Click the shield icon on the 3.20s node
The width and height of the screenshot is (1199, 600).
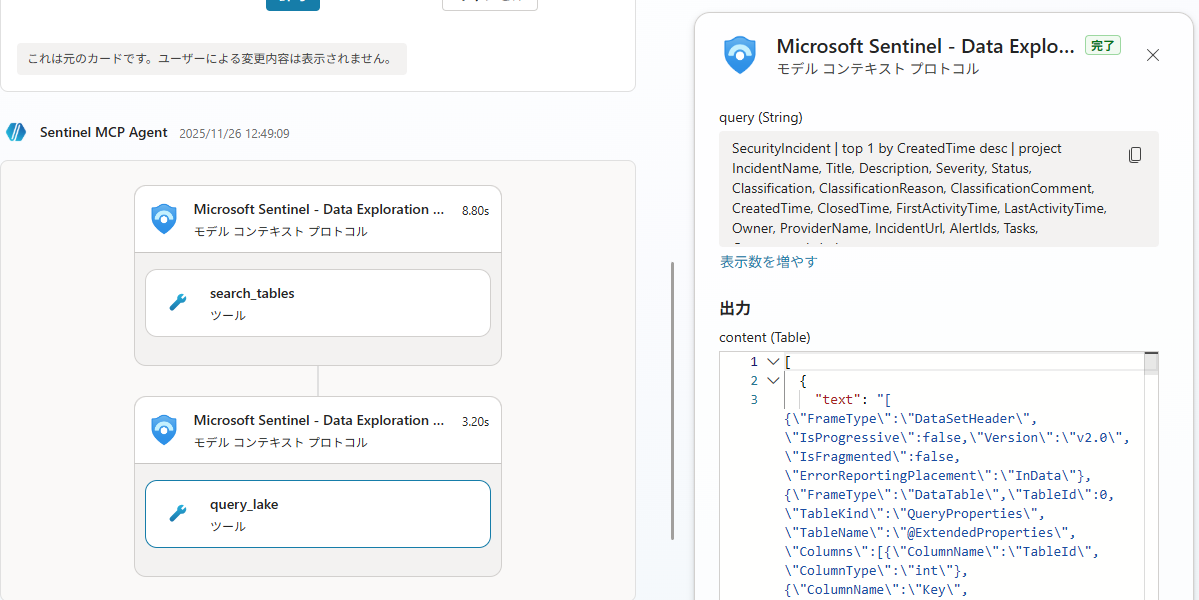(x=164, y=430)
